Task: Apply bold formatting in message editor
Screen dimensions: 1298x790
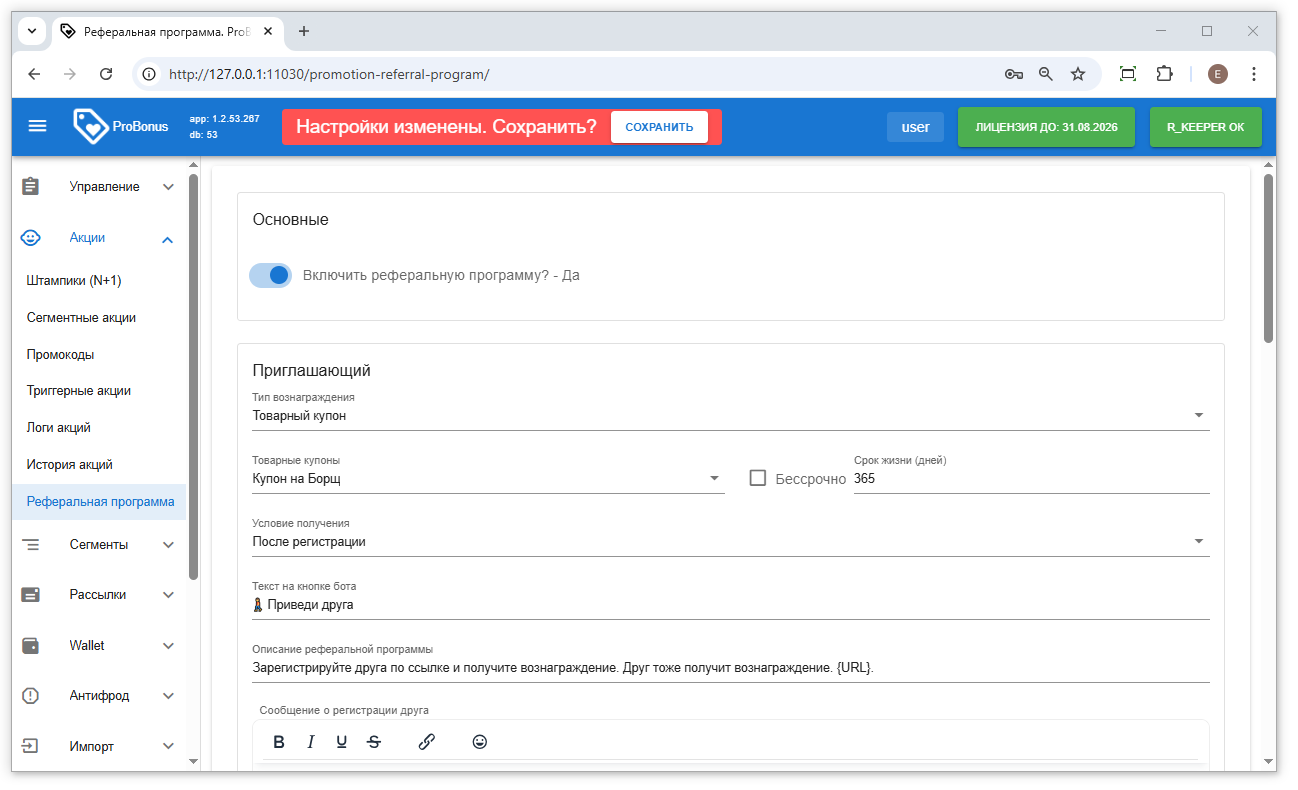Action: [279, 742]
